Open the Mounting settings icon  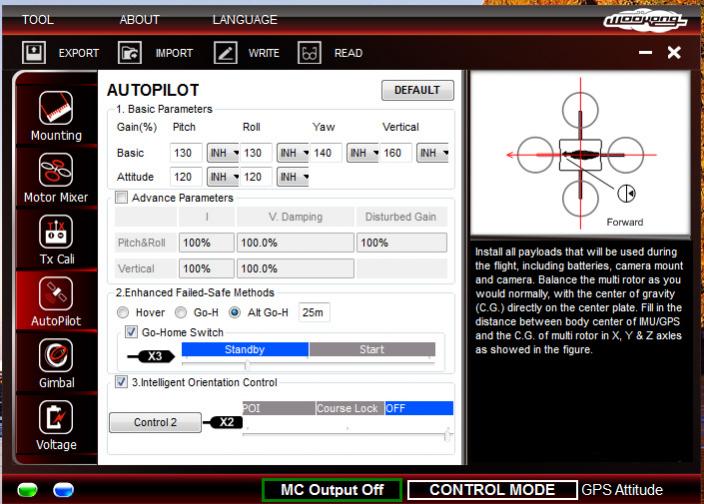(x=56, y=108)
